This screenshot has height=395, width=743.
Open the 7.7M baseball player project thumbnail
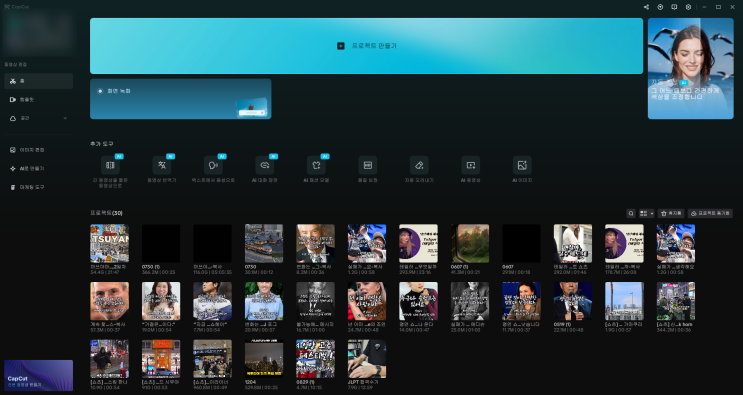pos(213,301)
